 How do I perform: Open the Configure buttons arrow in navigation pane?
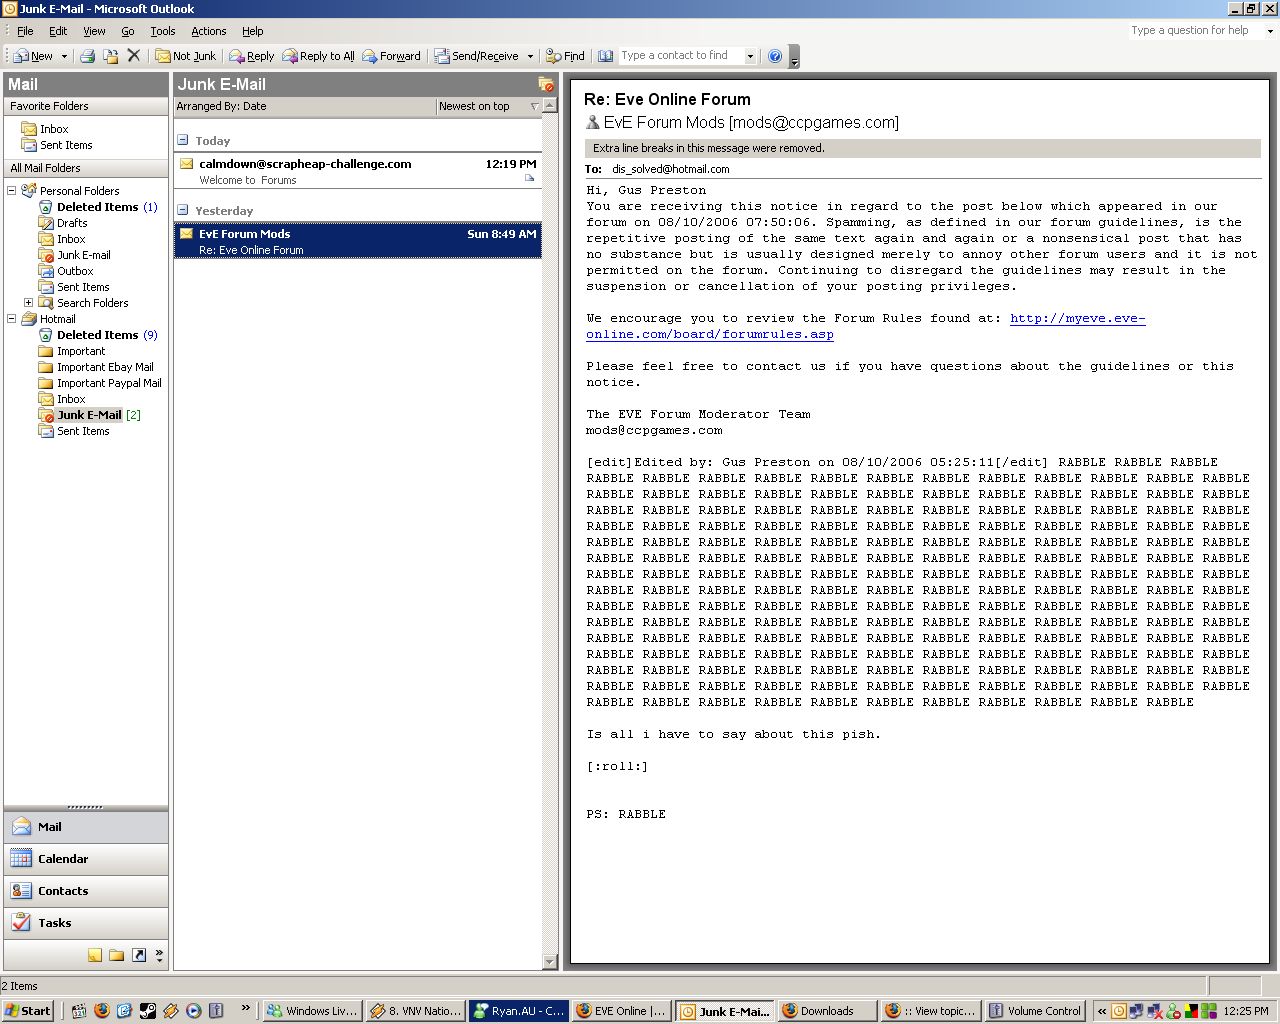[x=159, y=955]
